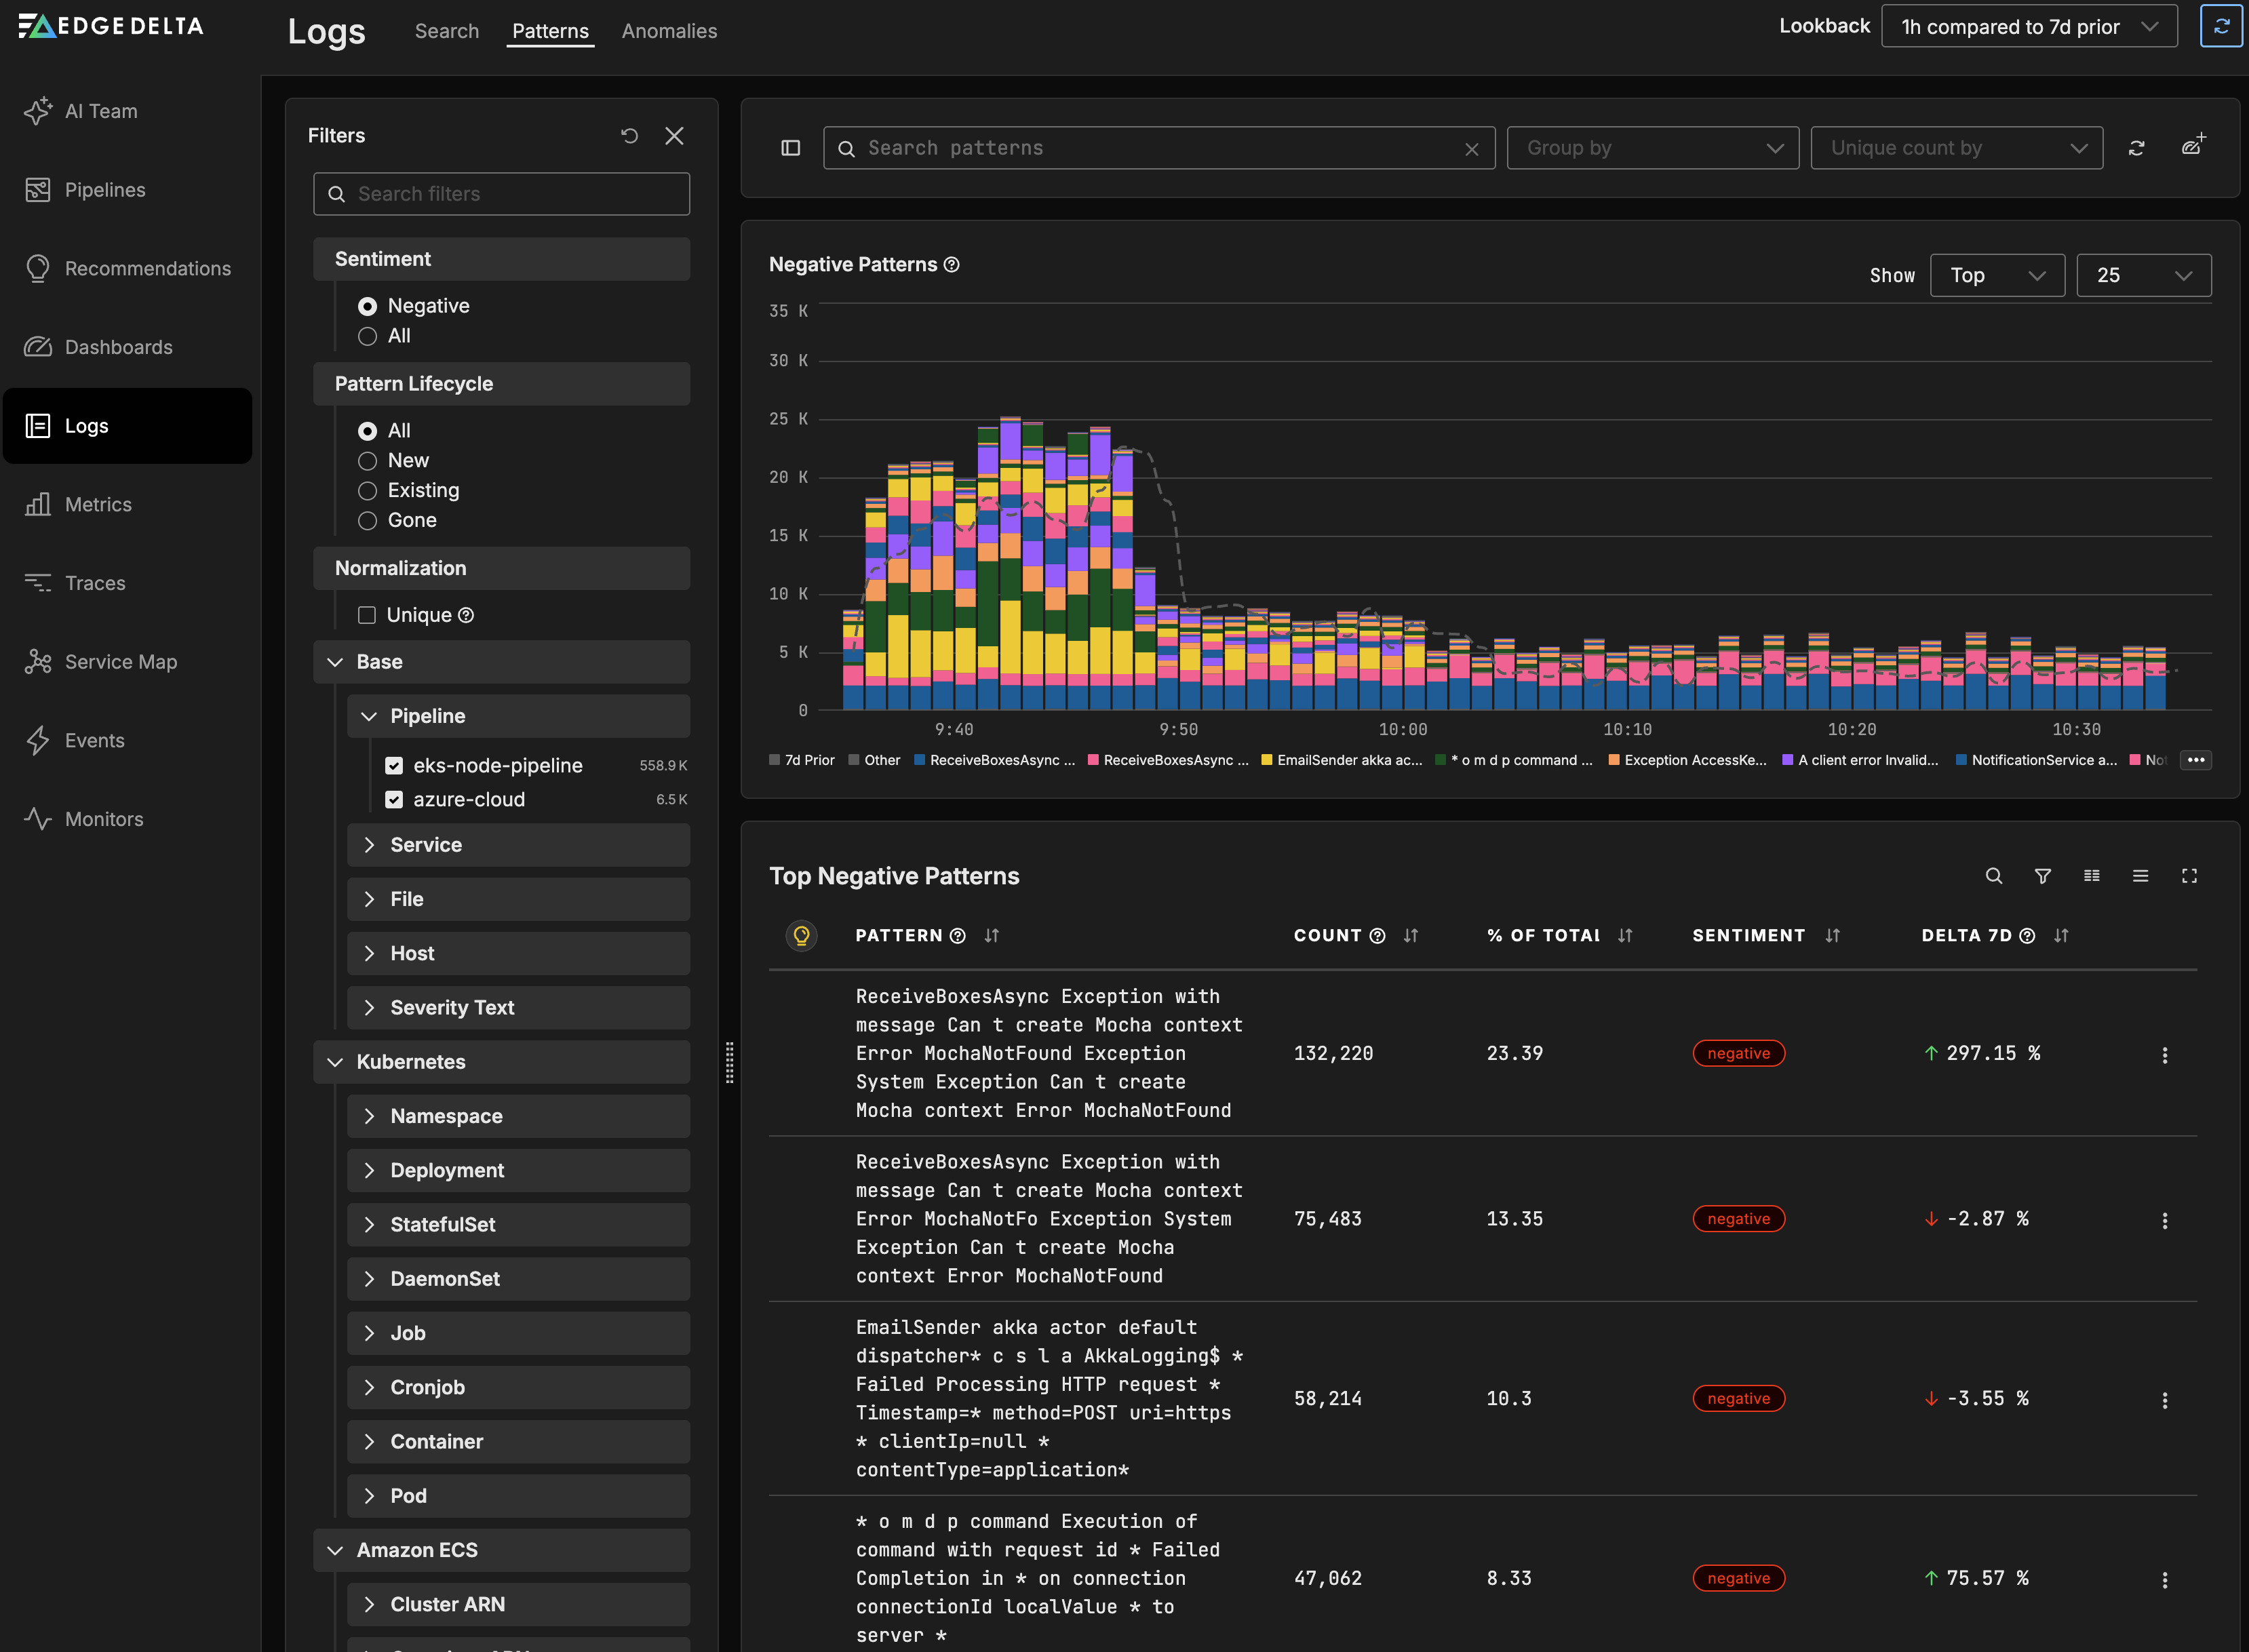Click the refresh icon next to Lookback
2249x1652 pixels.
click(2220, 27)
